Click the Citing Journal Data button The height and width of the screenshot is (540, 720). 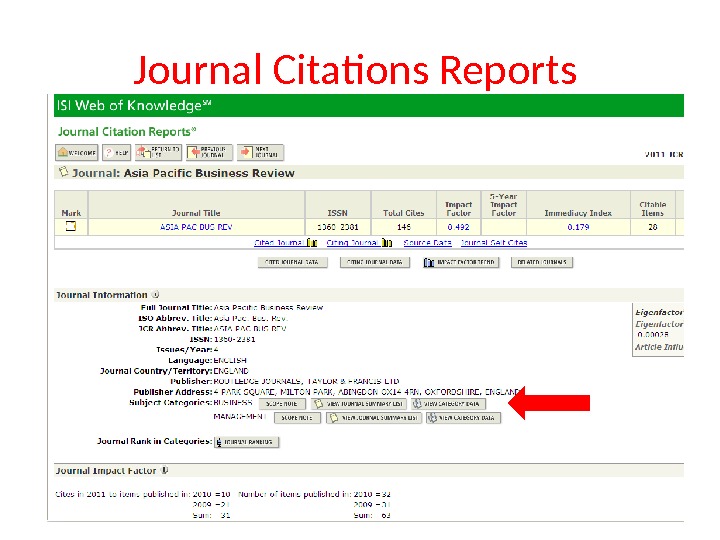(x=375, y=262)
